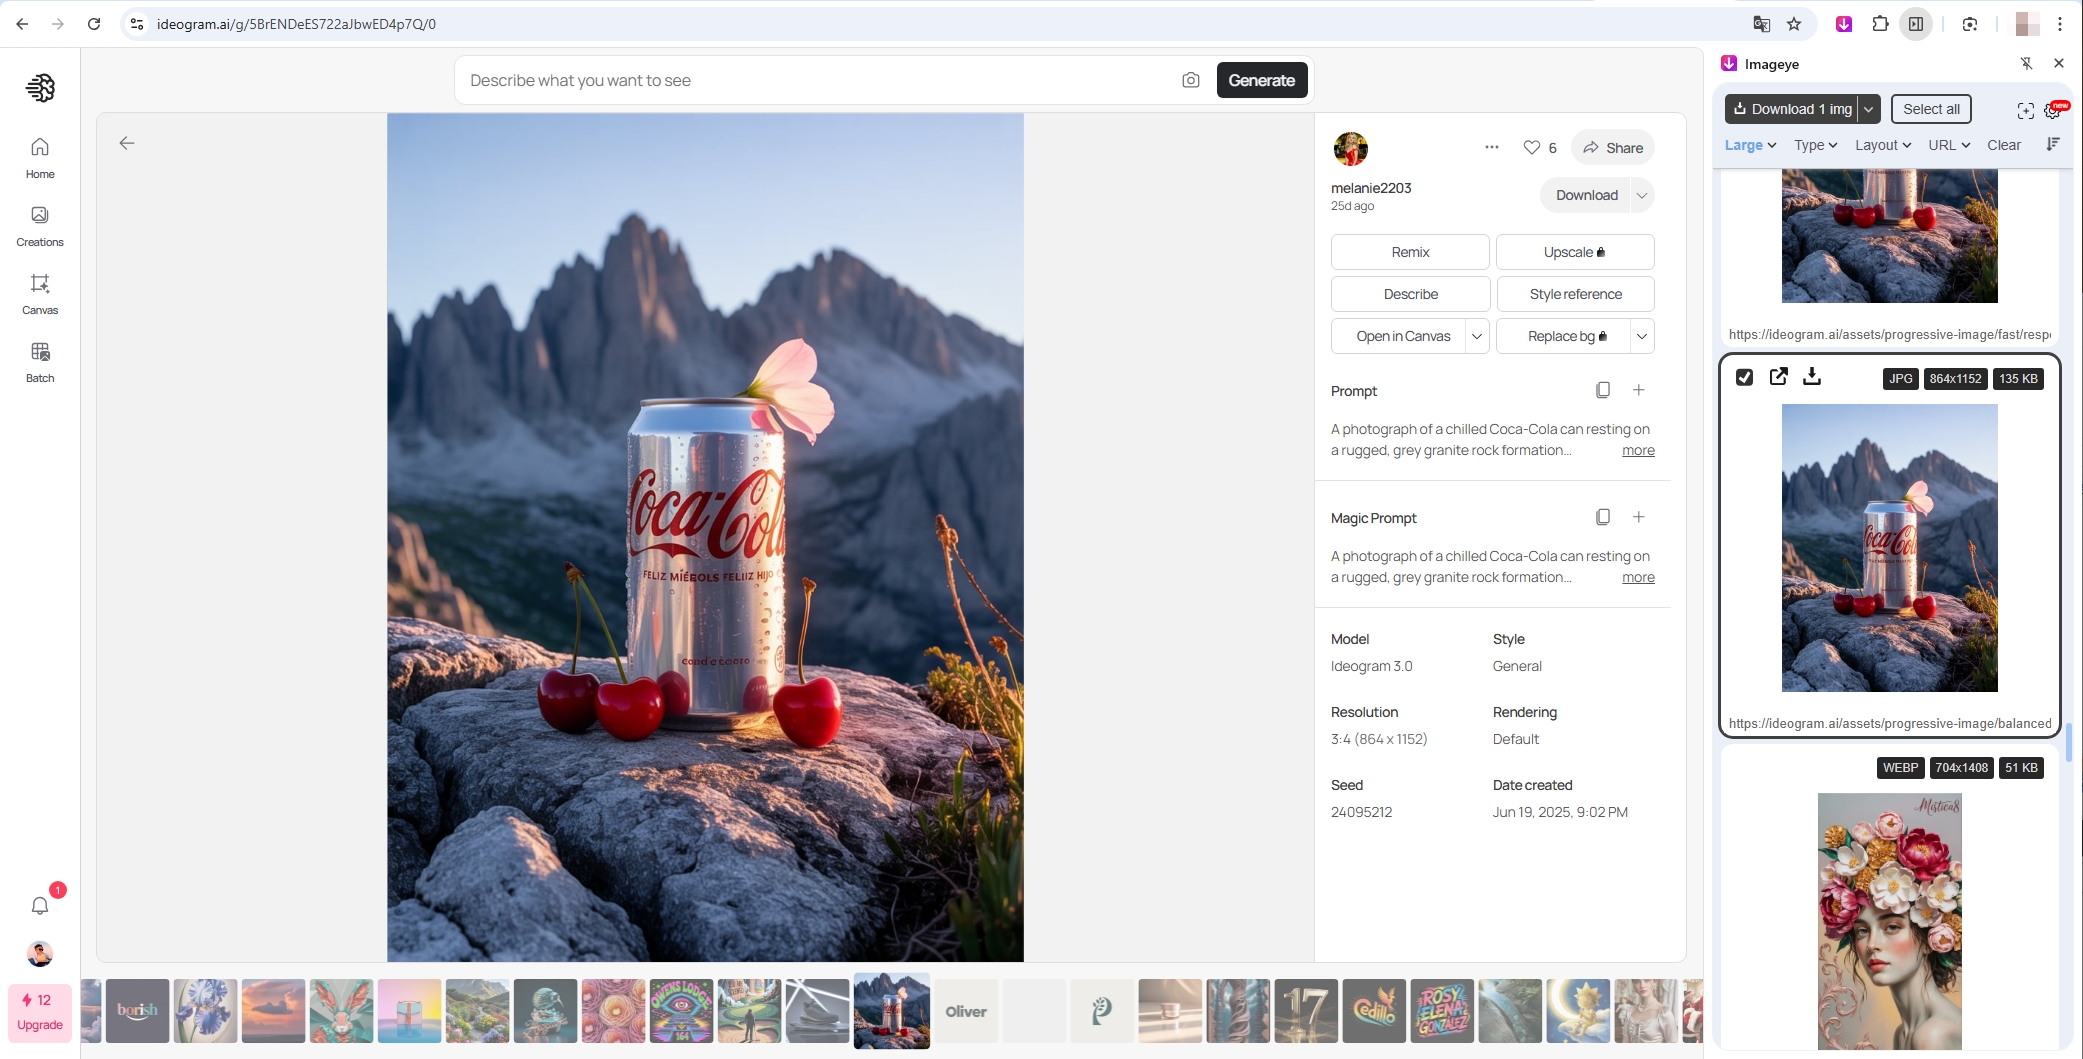Select the woman with flowers WEBP thumbnail
2083x1059 pixels.
click(1889, 920)
